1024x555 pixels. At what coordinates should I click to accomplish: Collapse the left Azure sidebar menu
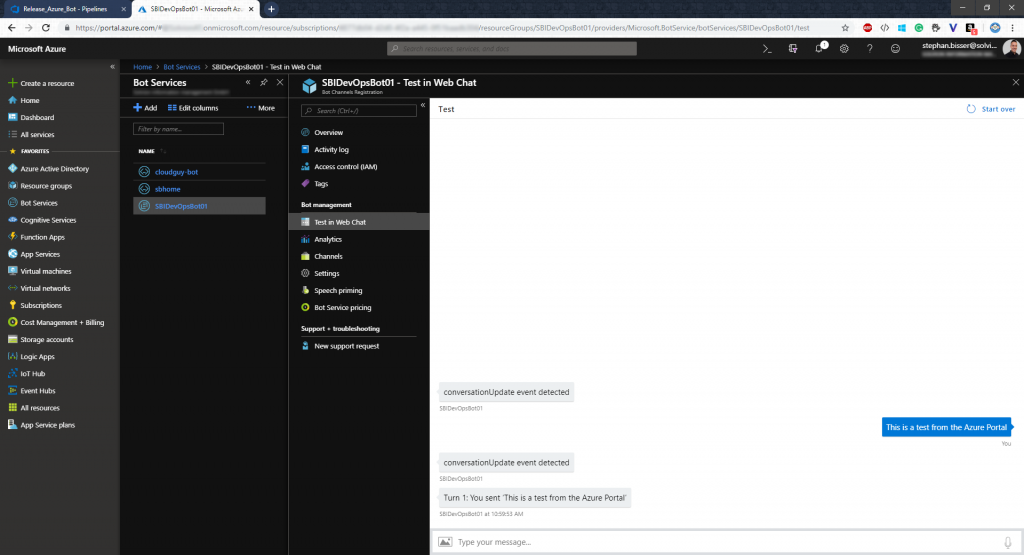pyautogui.click(x=112, y=67)
